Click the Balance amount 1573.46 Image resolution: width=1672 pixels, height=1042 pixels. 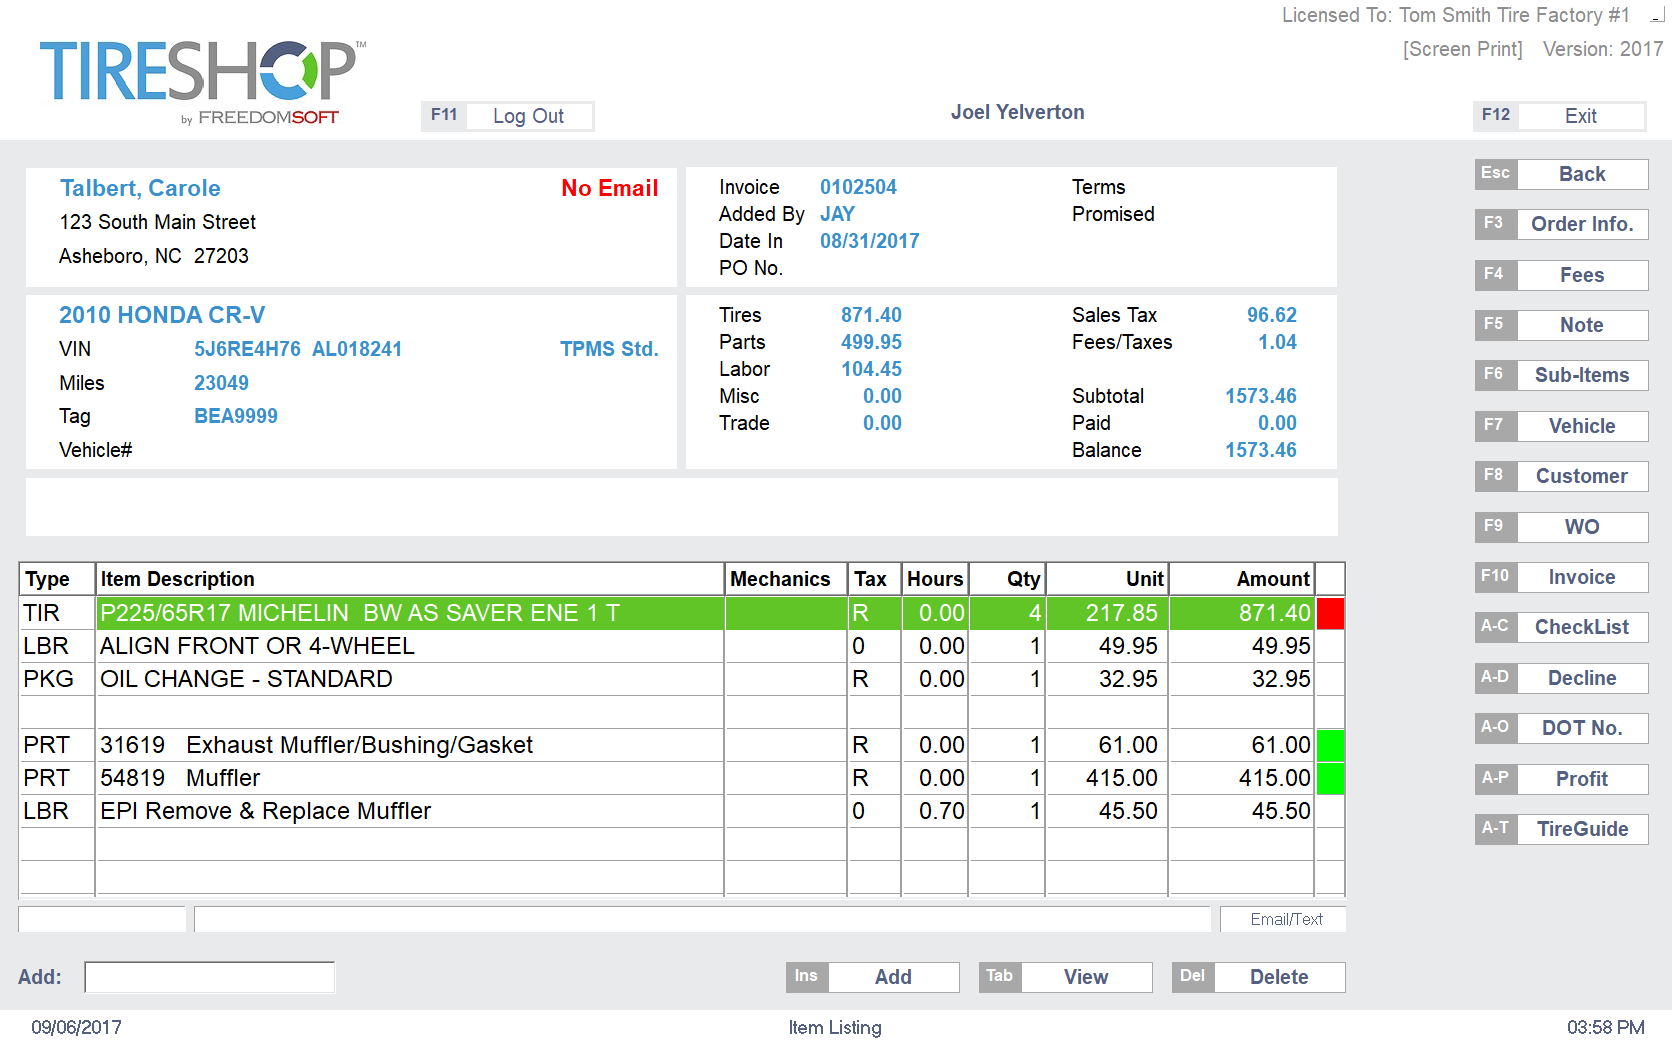pyautogui.click(x=1260, y=450)
